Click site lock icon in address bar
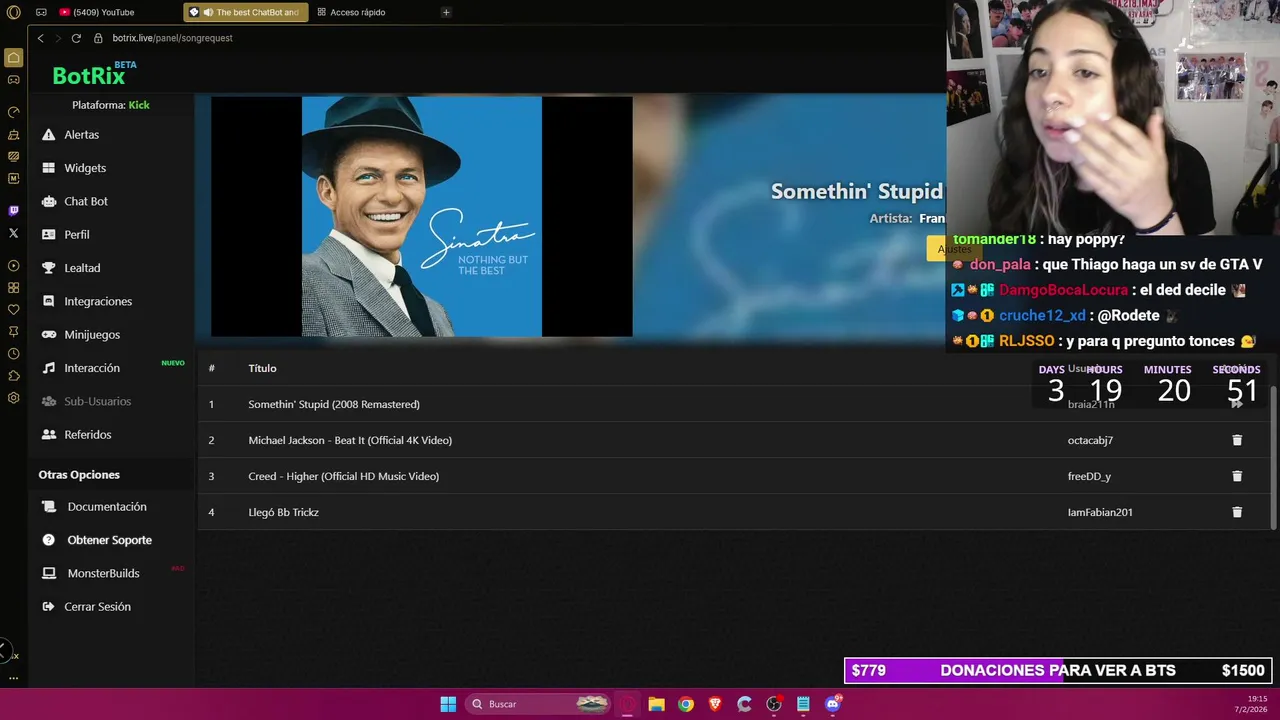Image resolution: width=1280 pixels, height=720 pixels. pyautogui.click(x=98, y=38)
